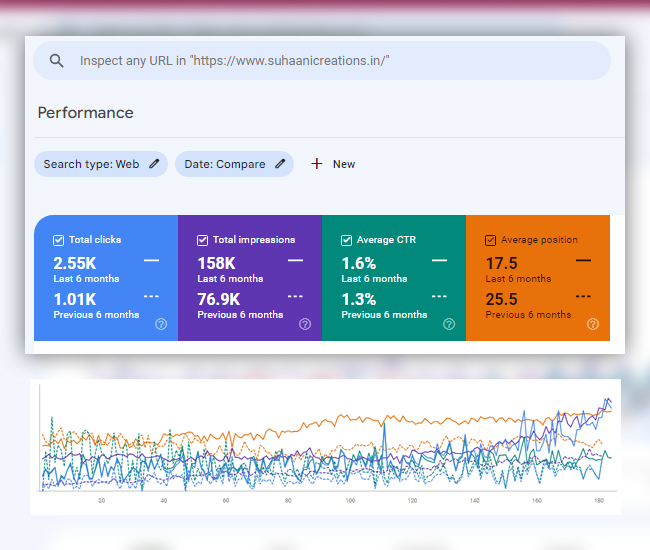Screen dimensions: 650x550
Task: Disable the Average CTR checkbox
Action: pos(347,240)
